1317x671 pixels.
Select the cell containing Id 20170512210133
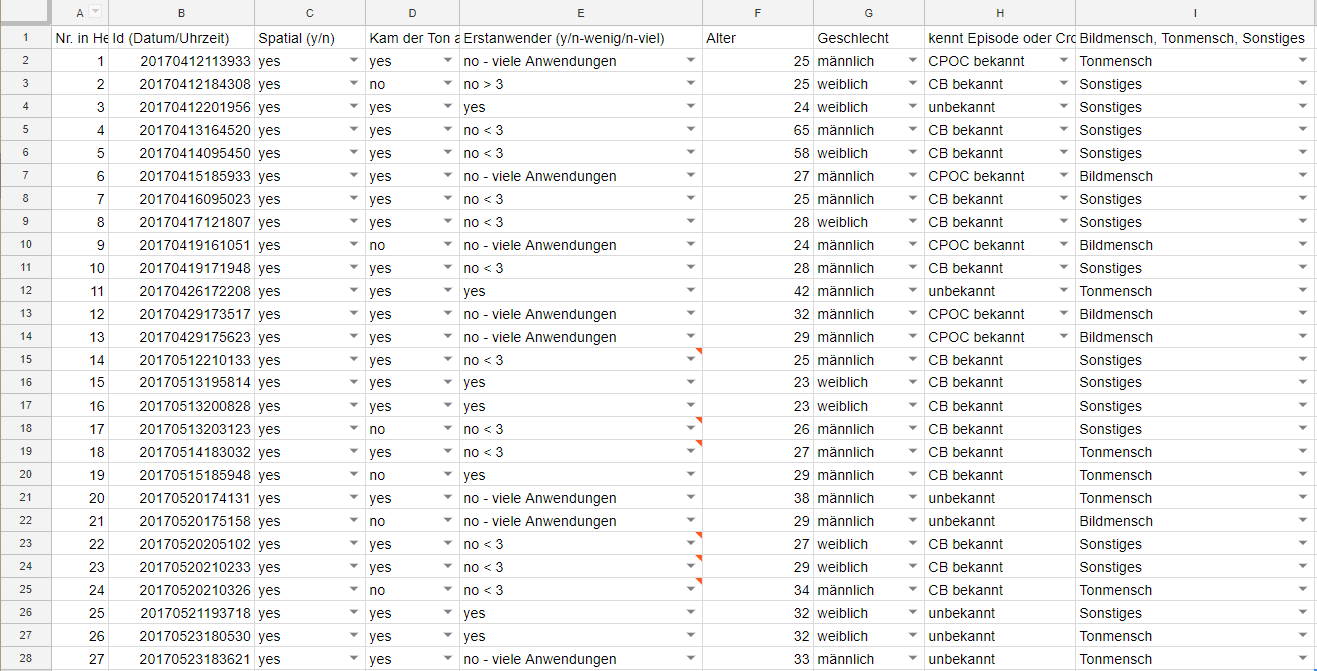click(181, 360)
